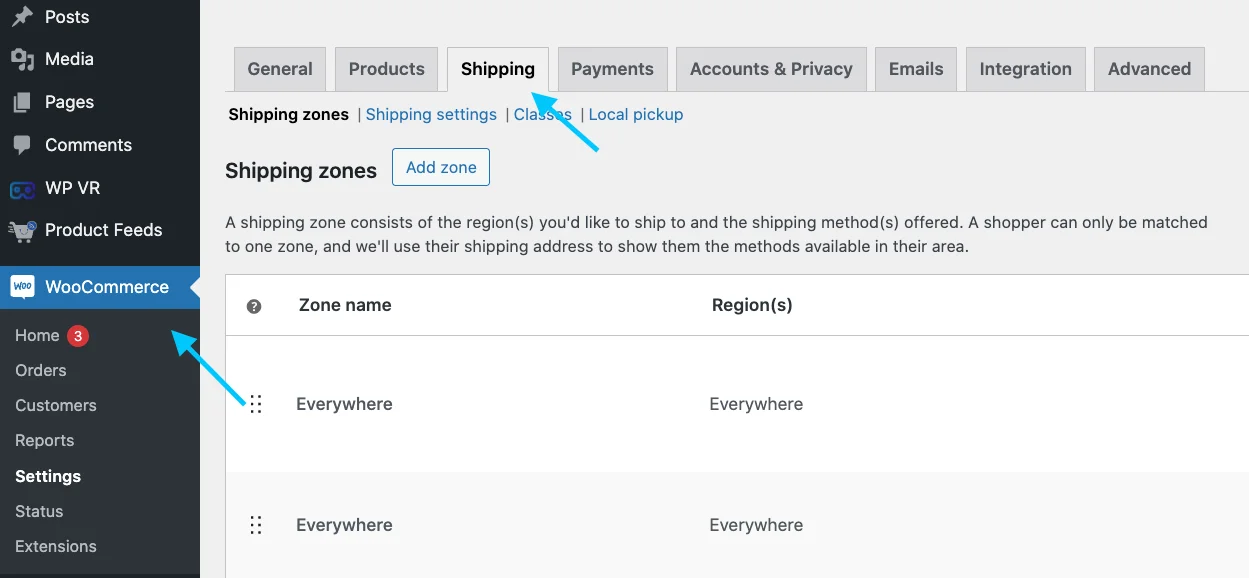This screenshot has height=578, width=1249.
Task: Click the red Home notification badge
Action: point(78,335)
